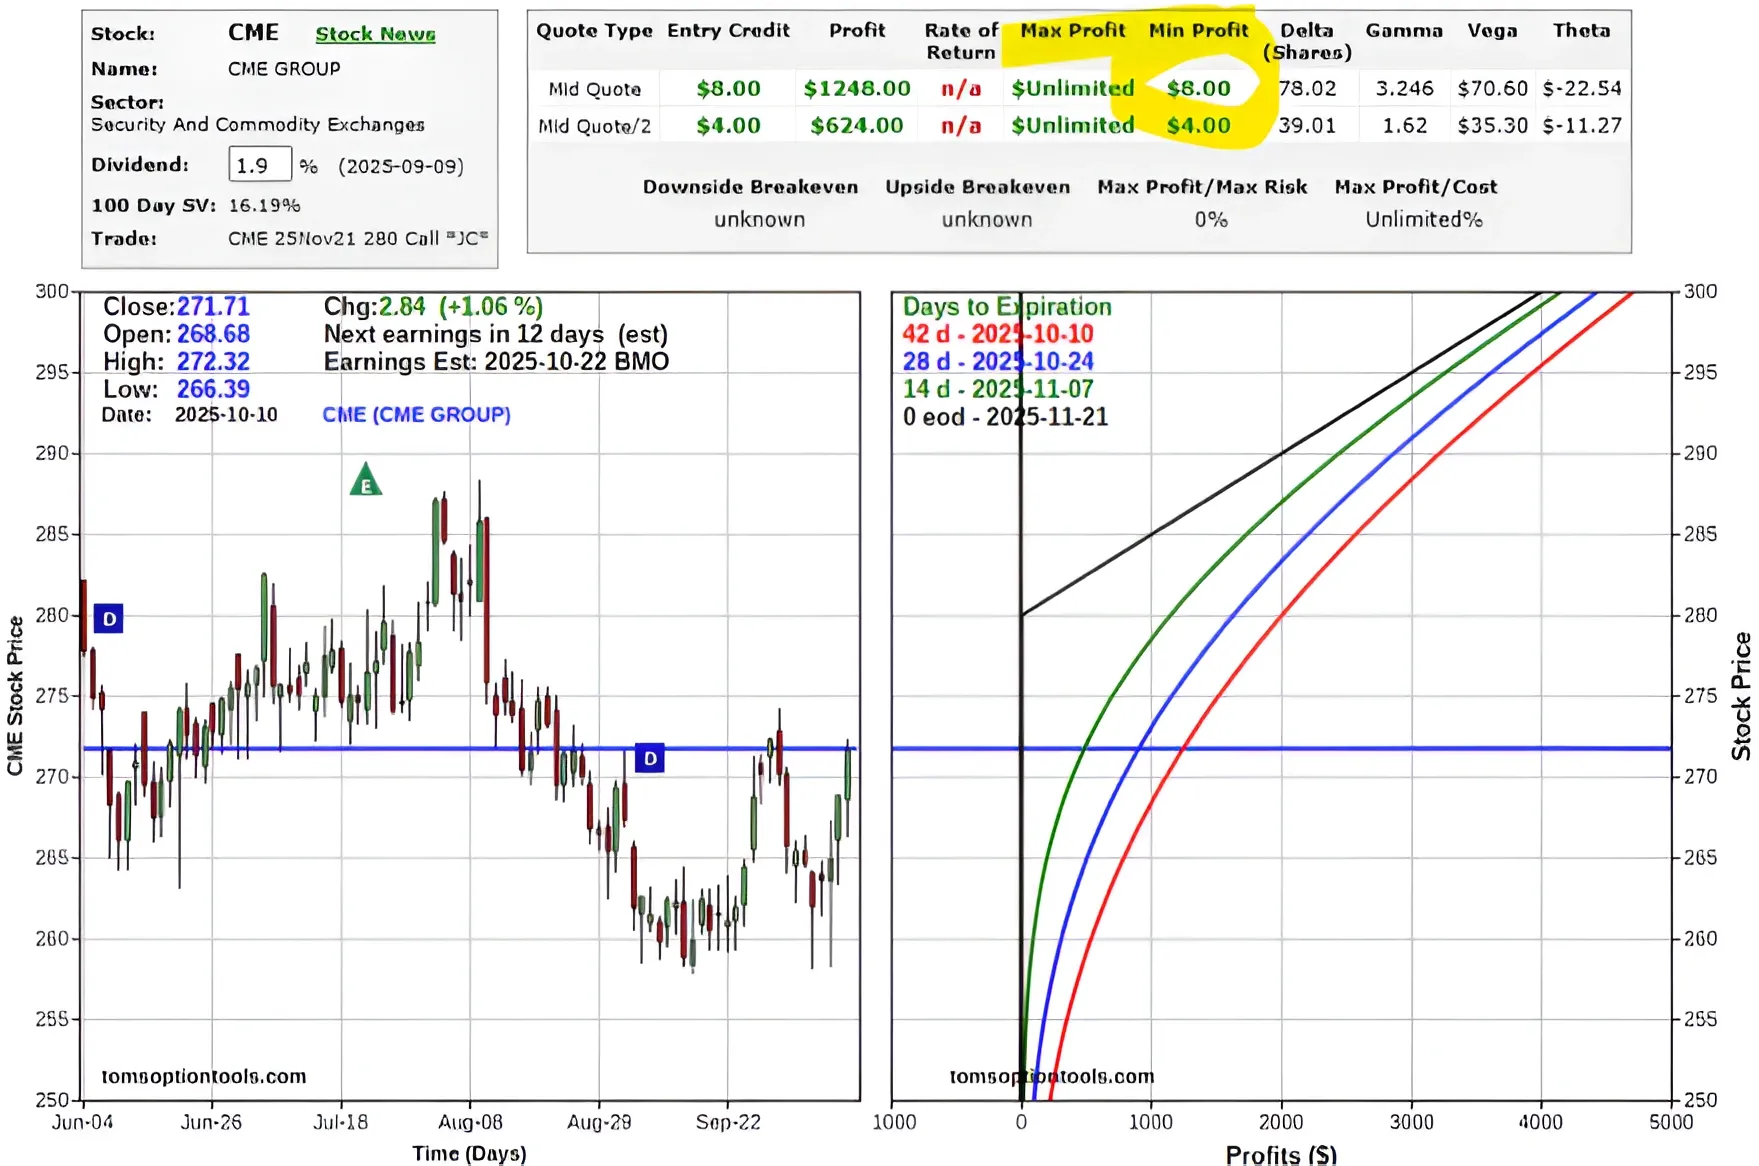The width and height of the screenshot is (1759, 1166).
Task: Select 'unknown' under Upside Breakeven
Action: (987, 220)
